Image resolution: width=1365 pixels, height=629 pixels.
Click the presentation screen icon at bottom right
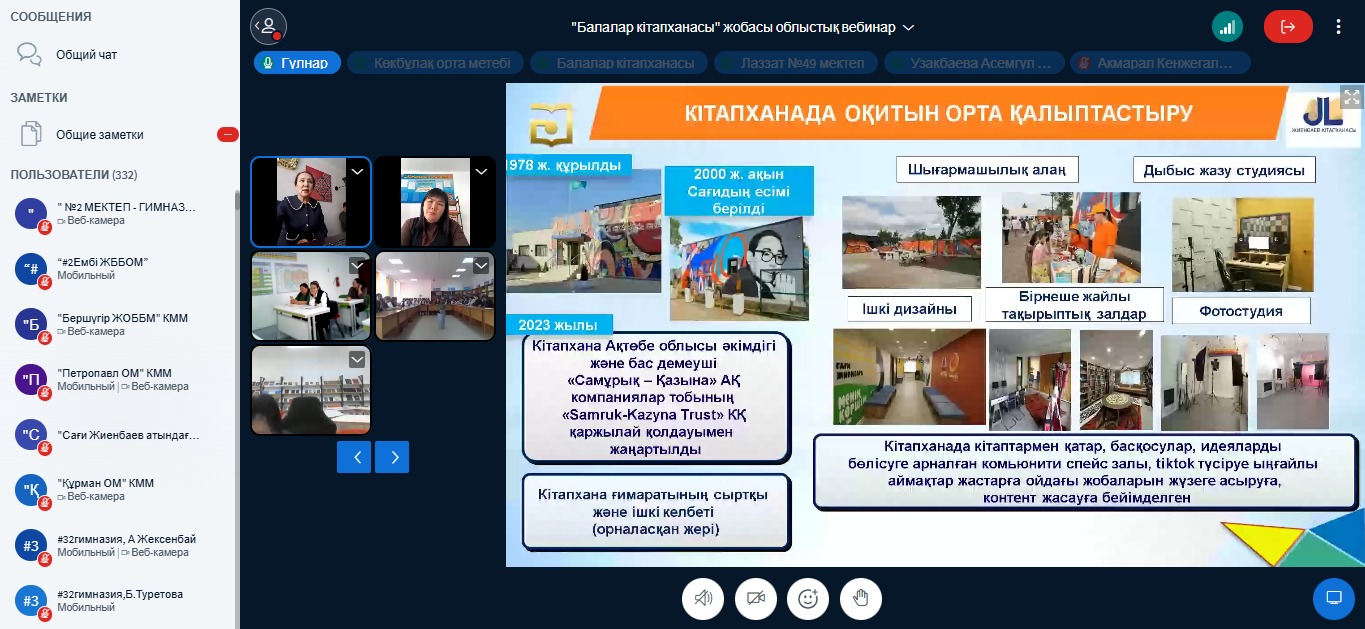1333,598
